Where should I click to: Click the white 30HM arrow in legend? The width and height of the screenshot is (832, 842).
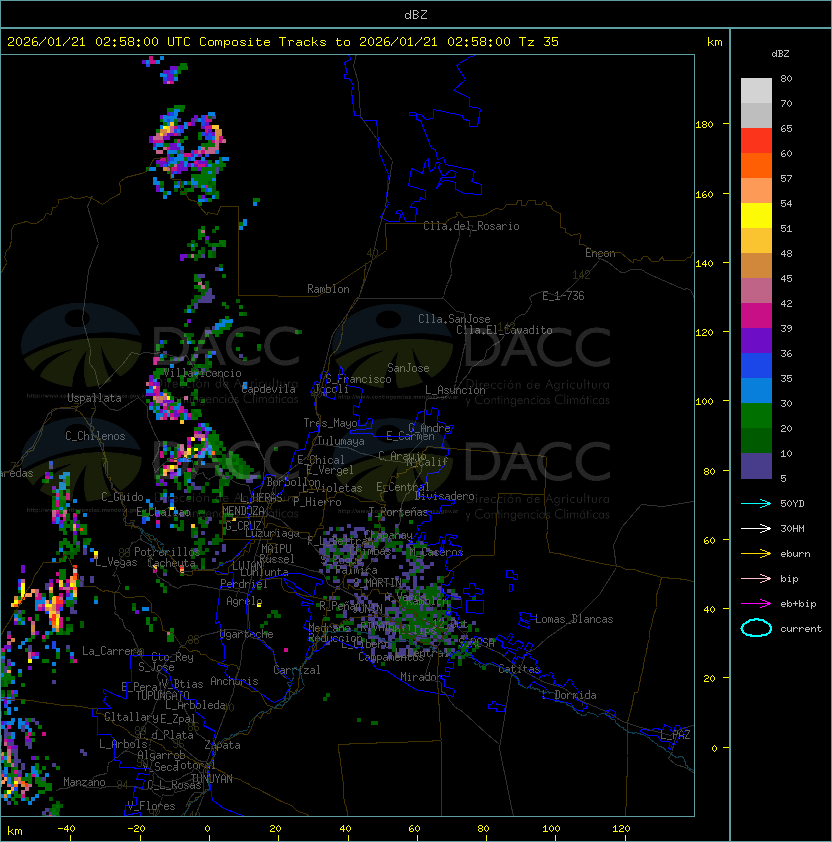pos(756,528)
